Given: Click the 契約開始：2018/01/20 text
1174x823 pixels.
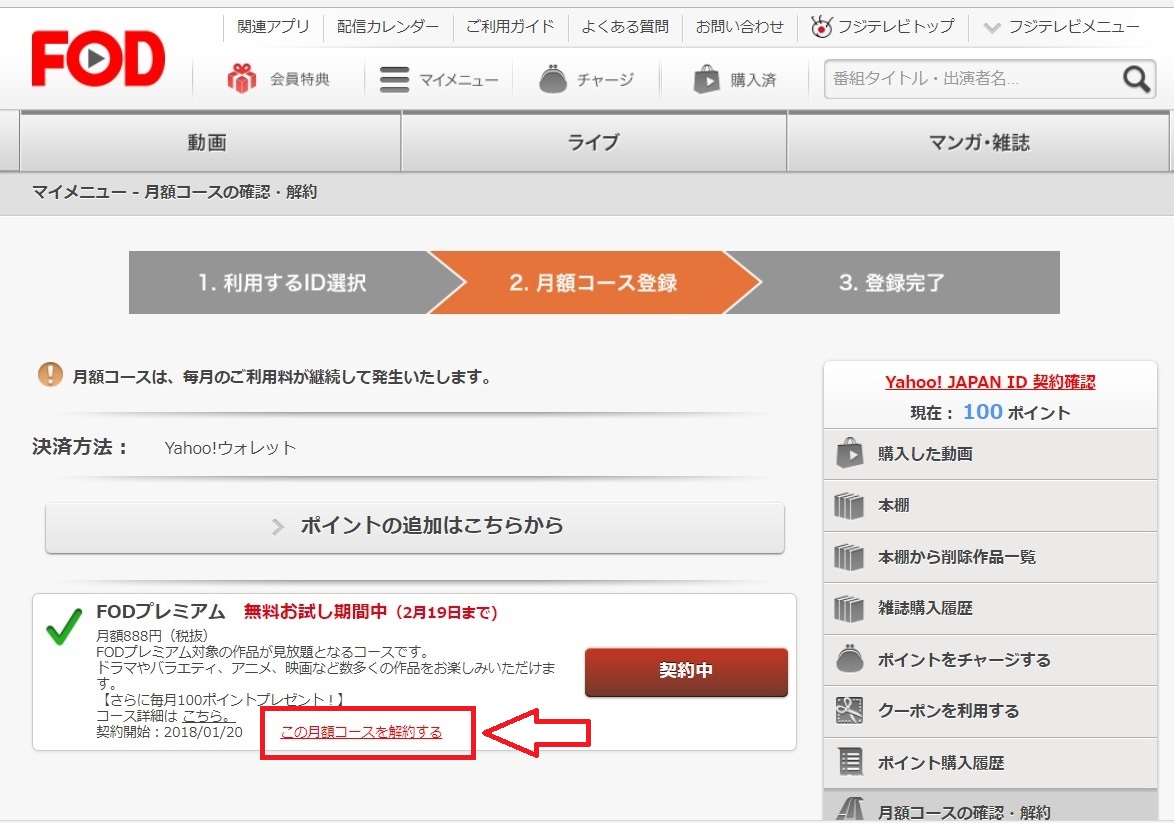Looking at the screenshot, I should 169,732.
